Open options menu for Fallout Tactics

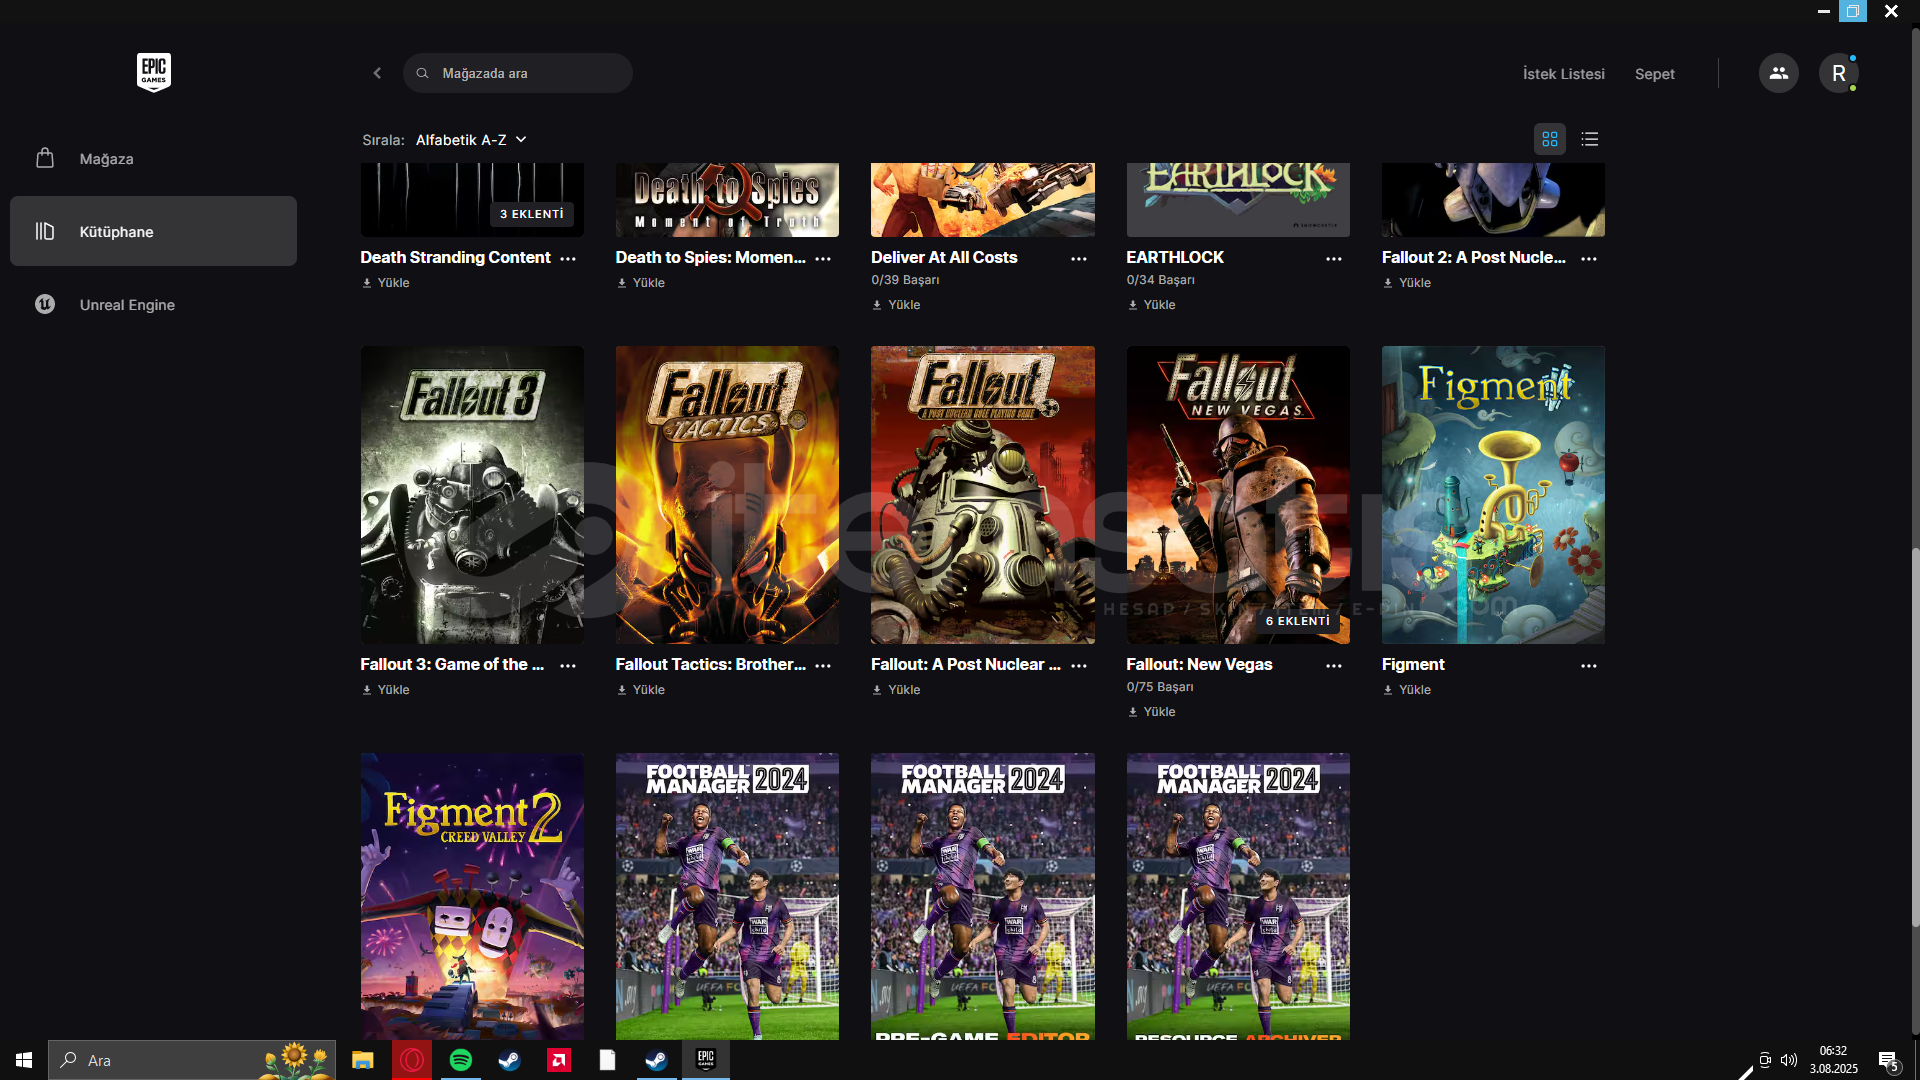823,665
